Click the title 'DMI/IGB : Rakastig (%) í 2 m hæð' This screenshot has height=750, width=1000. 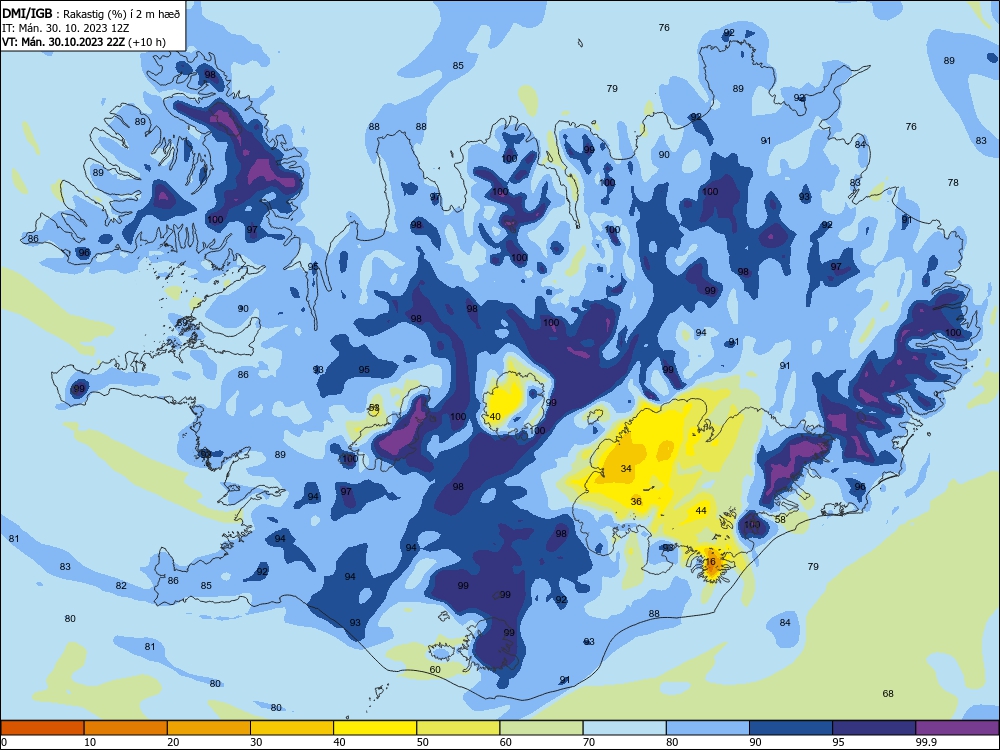click(x=91, y=14)
